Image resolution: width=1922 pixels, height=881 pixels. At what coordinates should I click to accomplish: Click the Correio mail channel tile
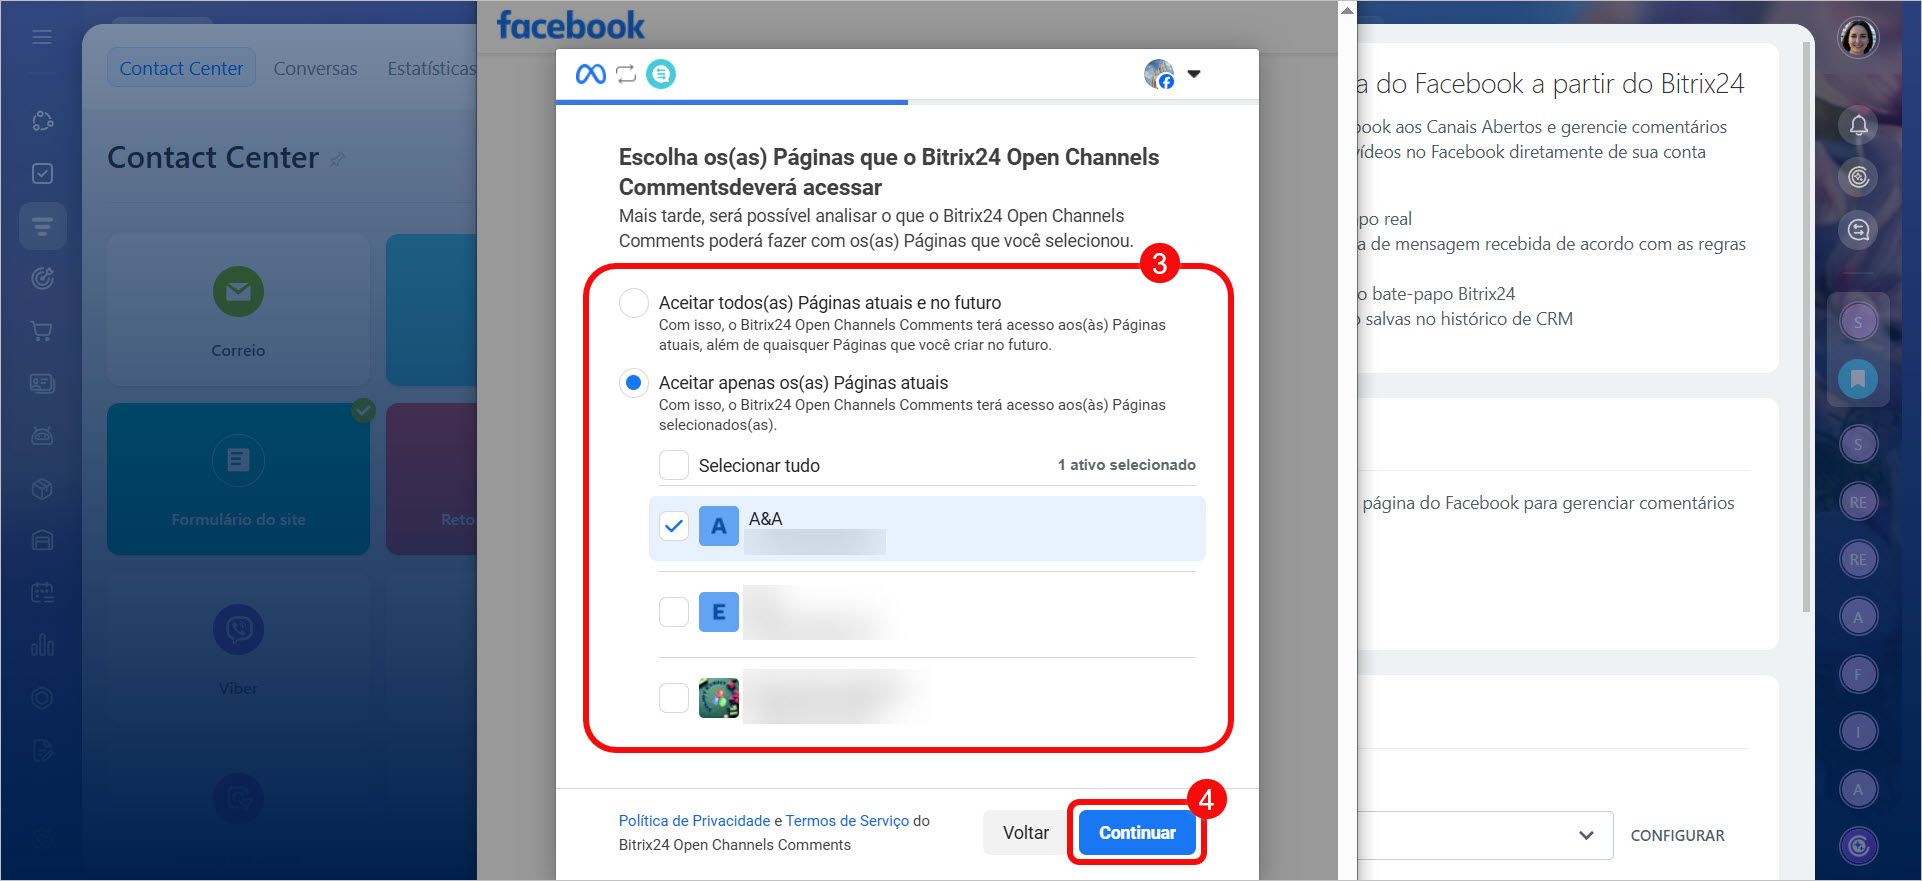(238, 310)
